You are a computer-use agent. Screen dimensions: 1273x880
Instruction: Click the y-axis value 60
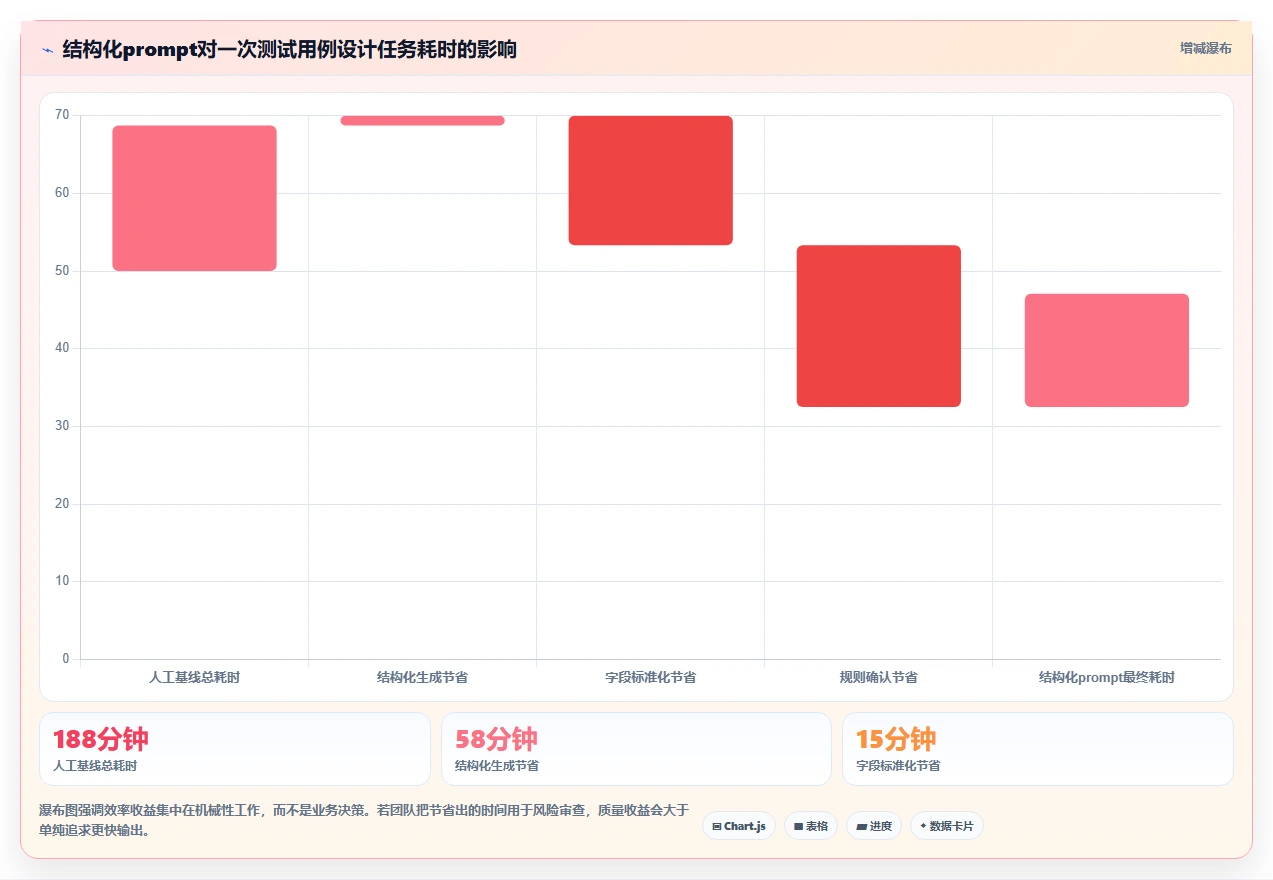tap(62, 193)
